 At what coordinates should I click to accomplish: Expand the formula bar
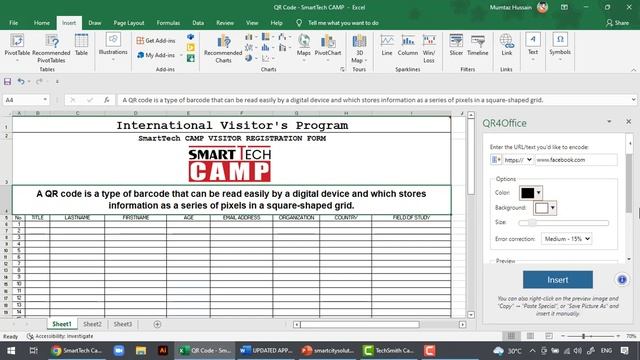tap(633, 100)
